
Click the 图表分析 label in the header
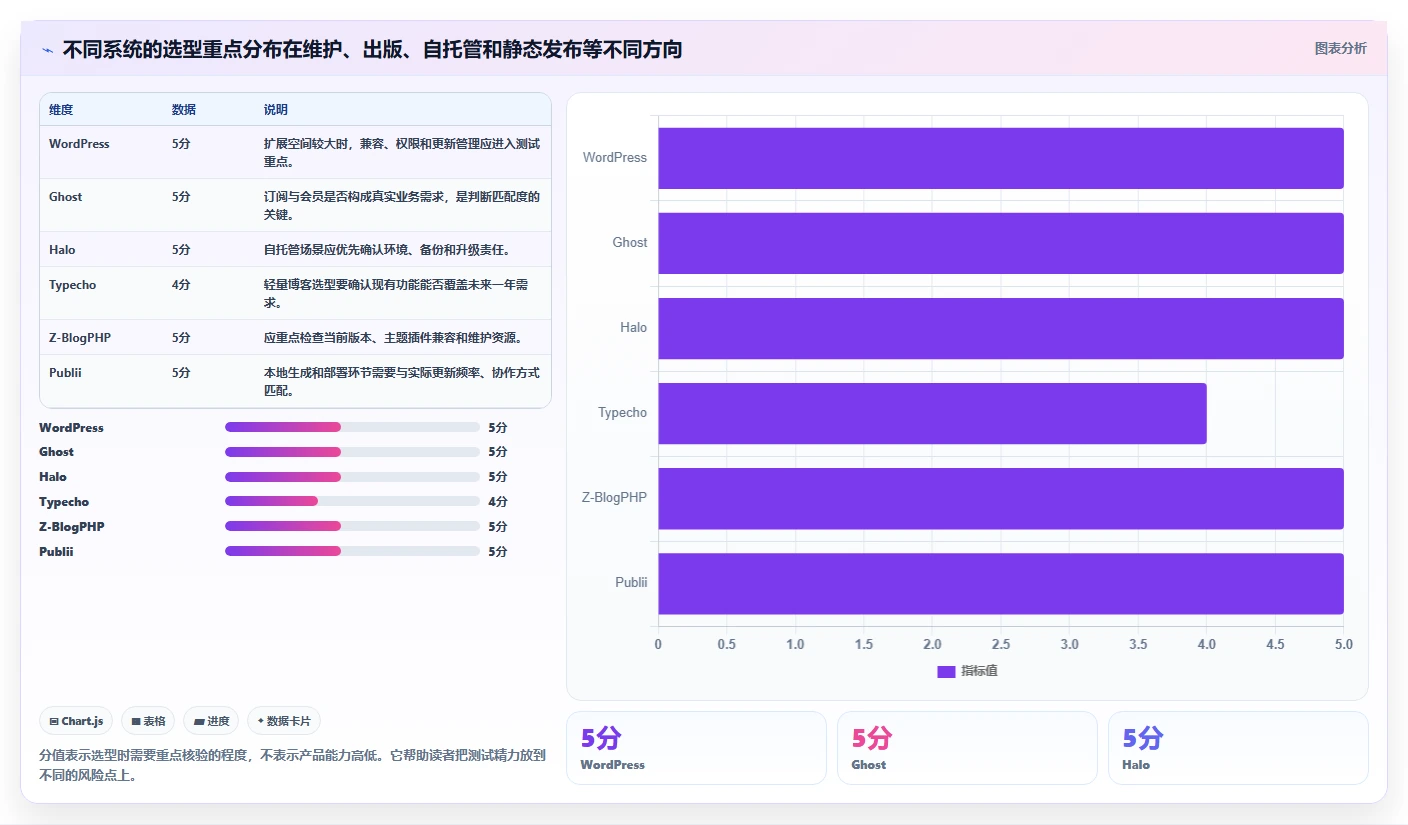click(1340, 49)
